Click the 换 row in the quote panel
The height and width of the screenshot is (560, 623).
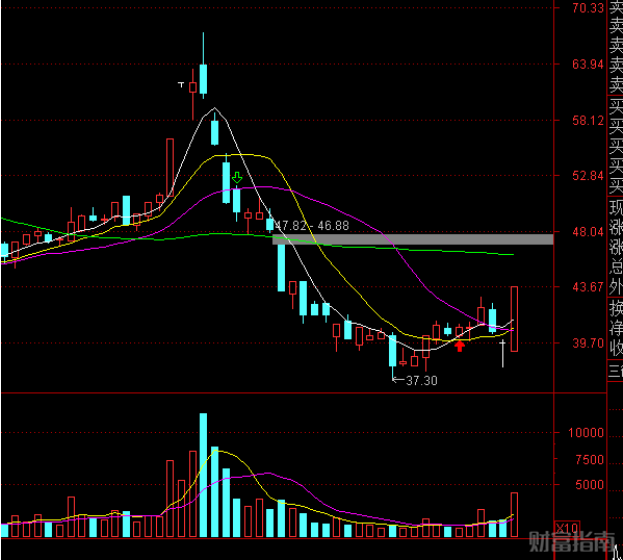(615, 309)
